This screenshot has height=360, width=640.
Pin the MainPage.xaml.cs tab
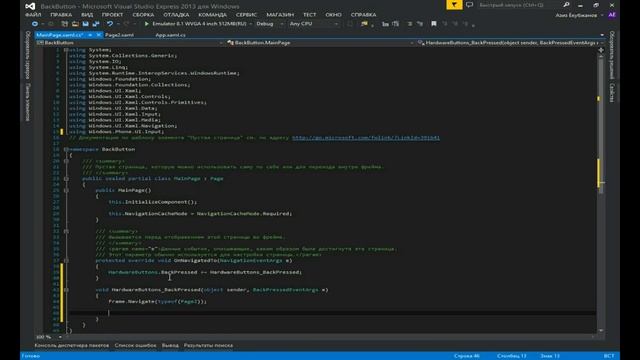click(x=90, y=35)
